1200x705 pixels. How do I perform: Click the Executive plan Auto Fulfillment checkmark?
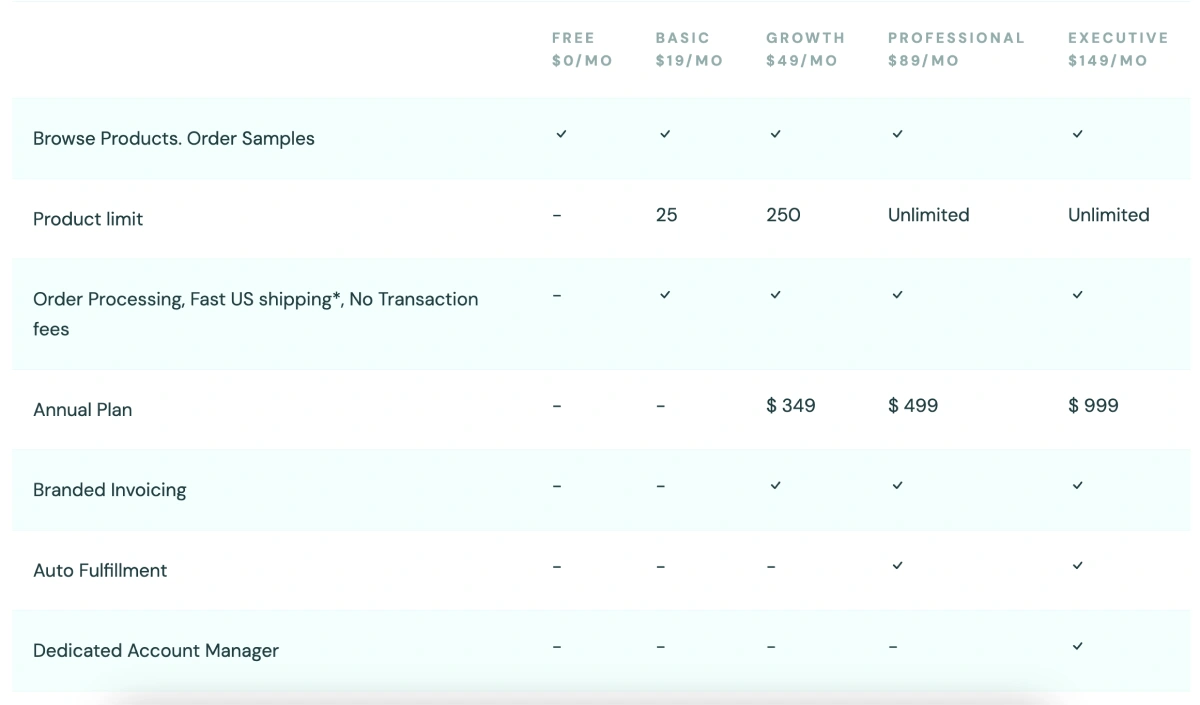tap(1077, 566)
